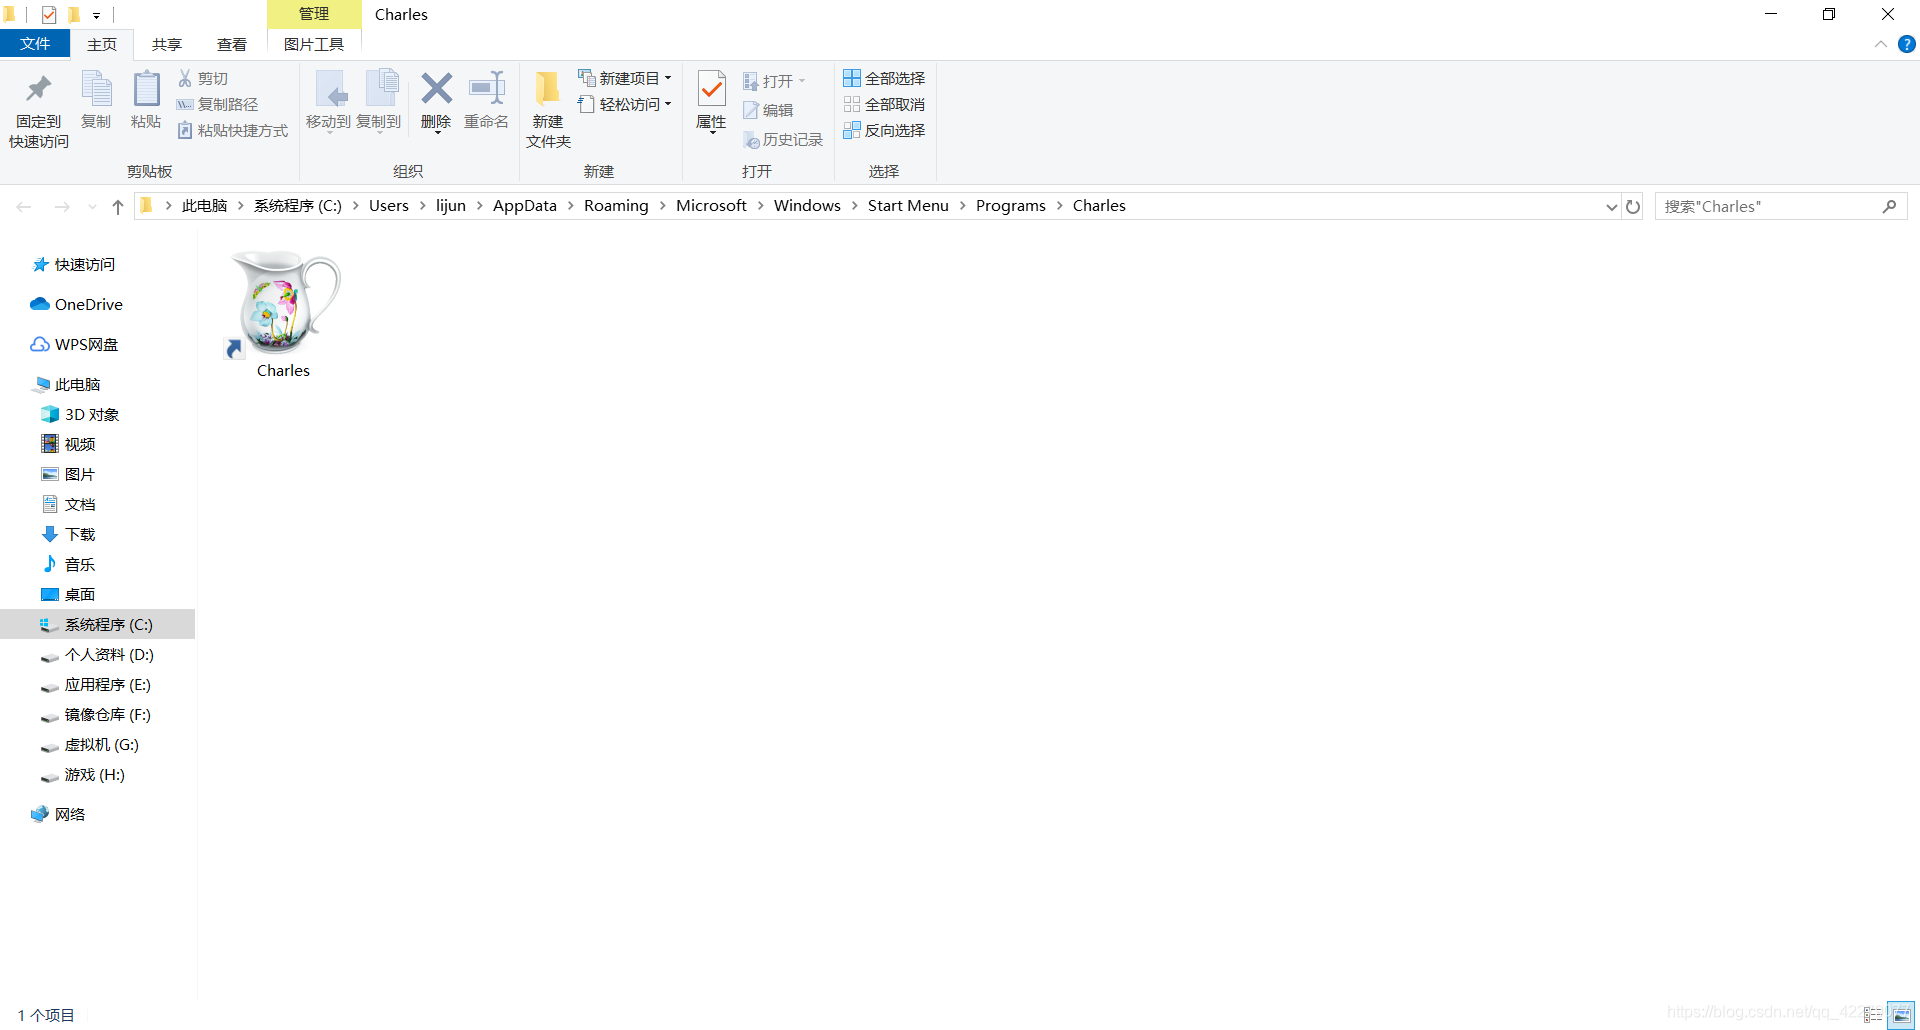1920x1030 pixels.
Task: Click the Help question mark icon
Action: click(x=1906, y=44)
